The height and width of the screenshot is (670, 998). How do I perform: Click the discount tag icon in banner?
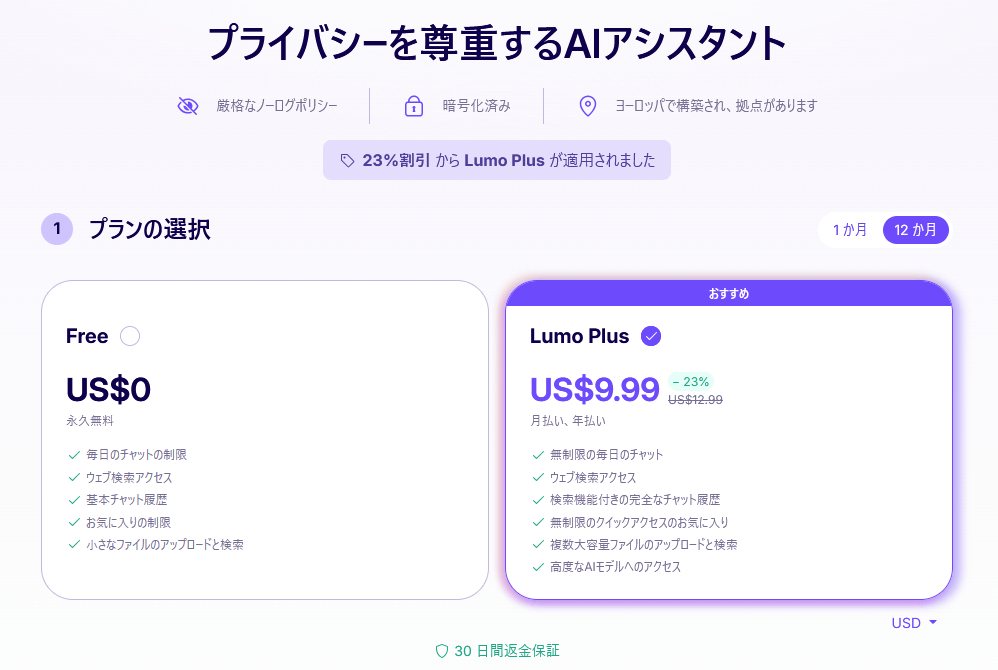click(348, 160)
